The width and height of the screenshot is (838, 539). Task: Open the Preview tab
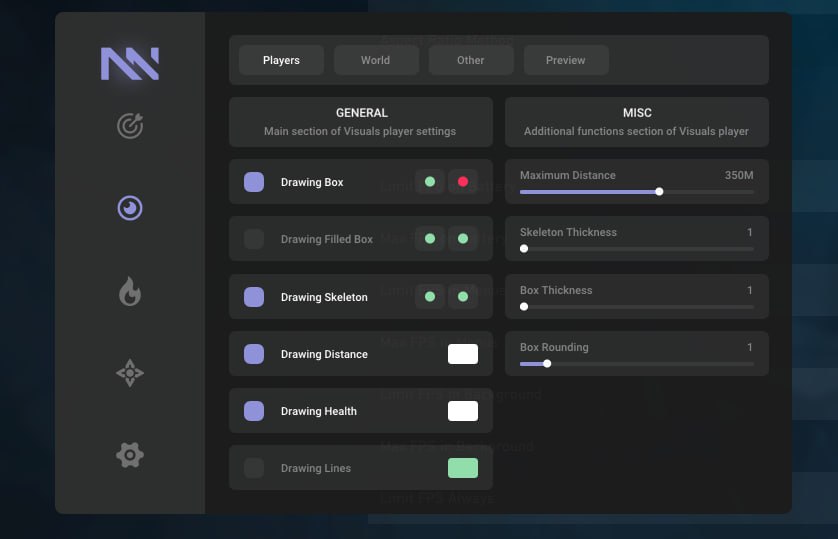click(566, 60)
